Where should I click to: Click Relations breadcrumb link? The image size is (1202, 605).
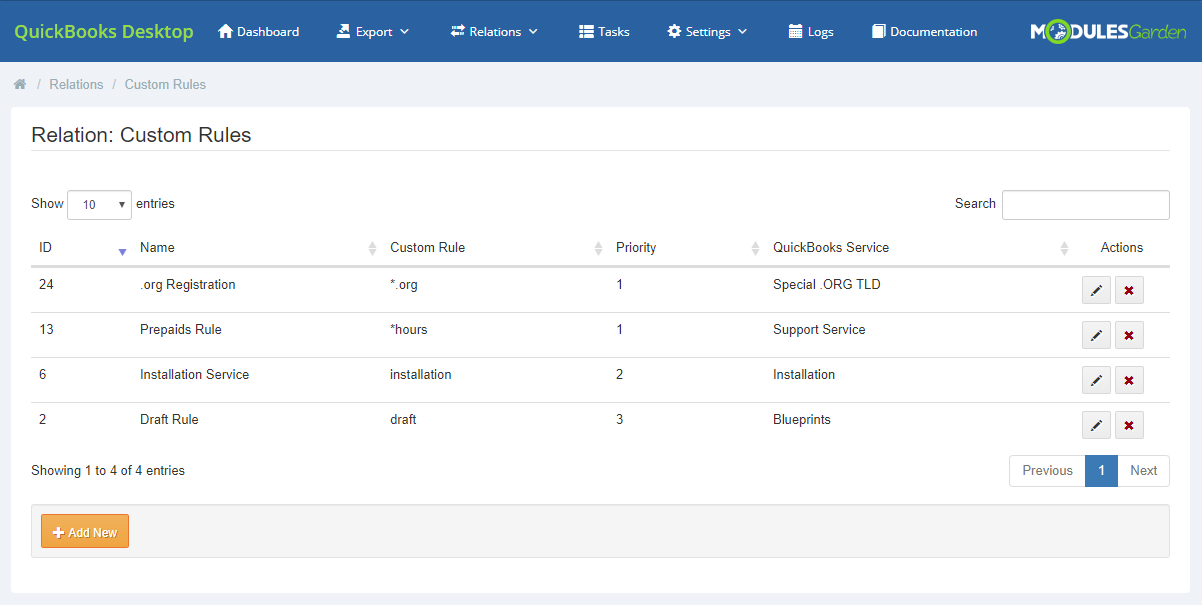[x=76, y=85]
